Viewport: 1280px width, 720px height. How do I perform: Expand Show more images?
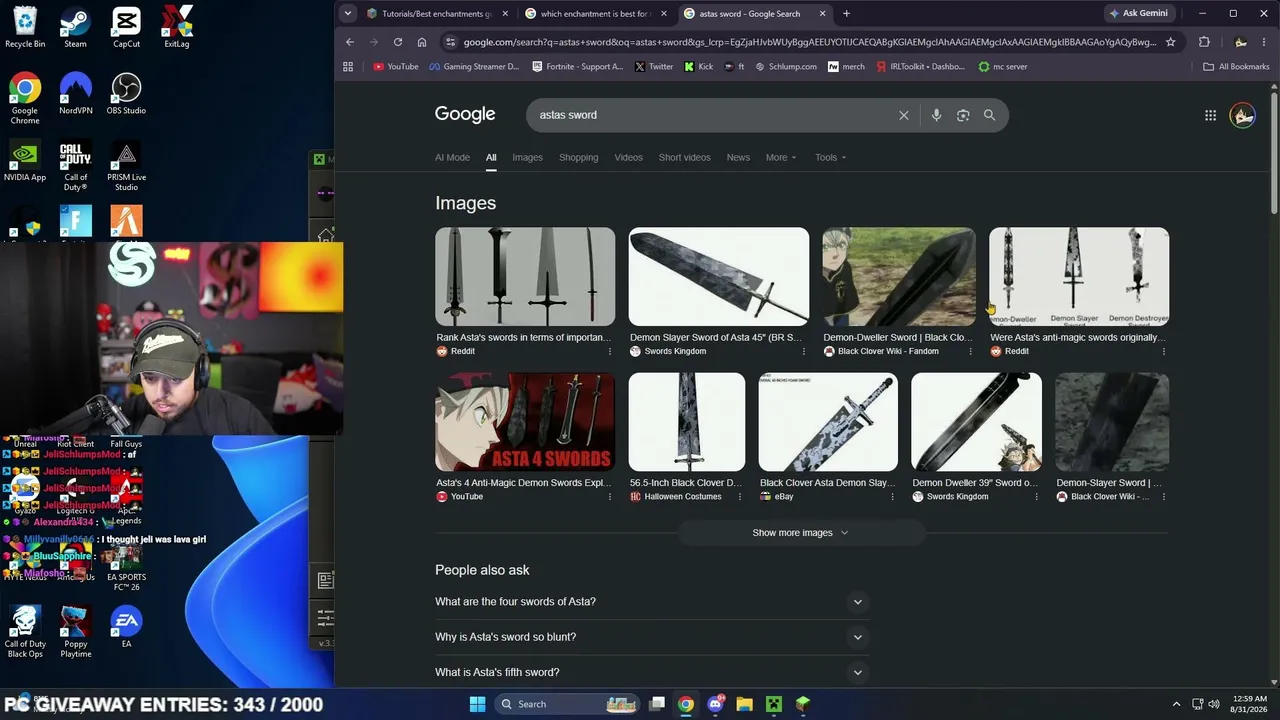tap(800, 533)
